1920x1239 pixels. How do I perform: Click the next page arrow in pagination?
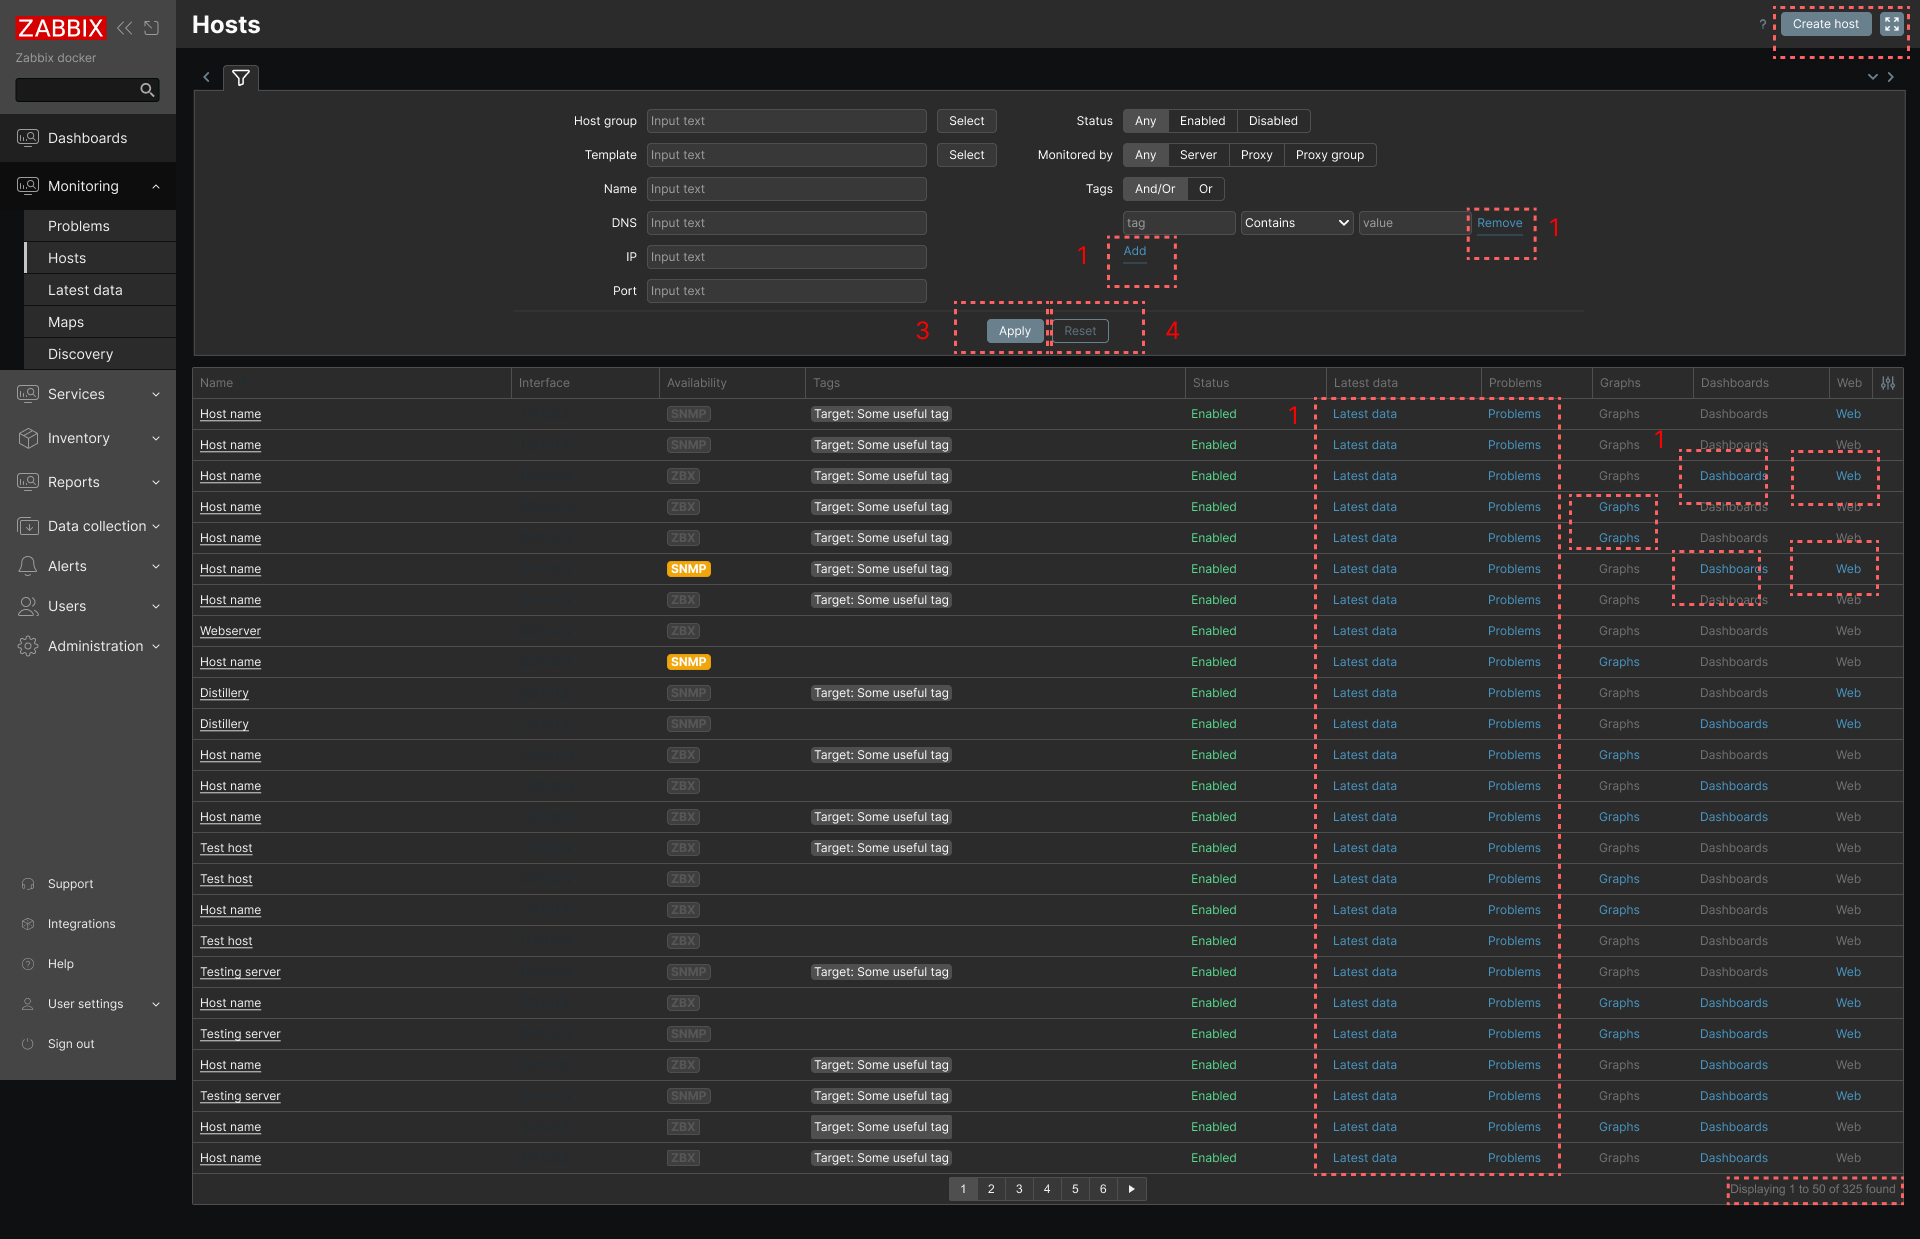pos(1131,1189)
